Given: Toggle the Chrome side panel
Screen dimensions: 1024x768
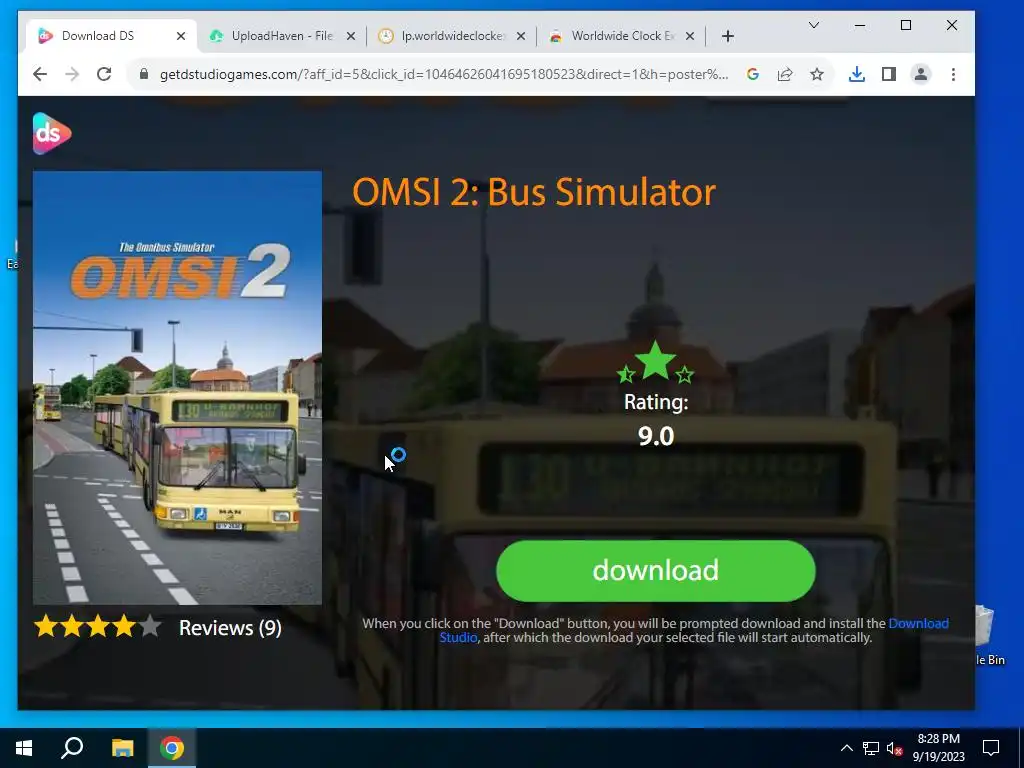Looking at the screenshot, I should tap(889, 74).
